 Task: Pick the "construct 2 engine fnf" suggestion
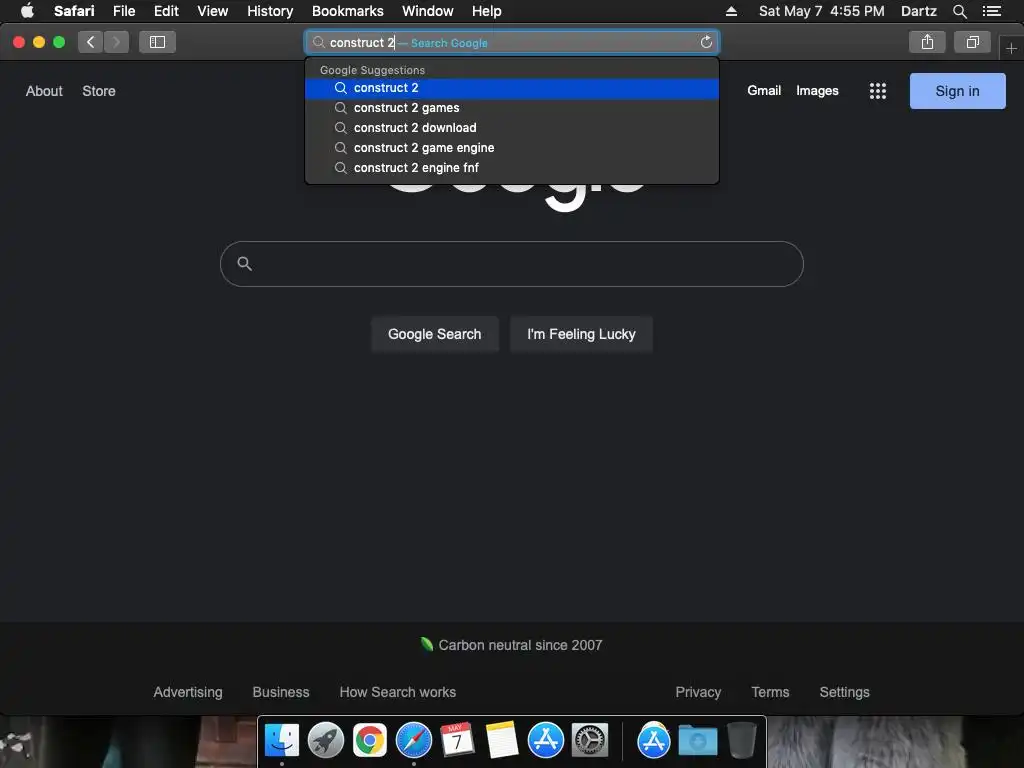[x=512, y=168]
